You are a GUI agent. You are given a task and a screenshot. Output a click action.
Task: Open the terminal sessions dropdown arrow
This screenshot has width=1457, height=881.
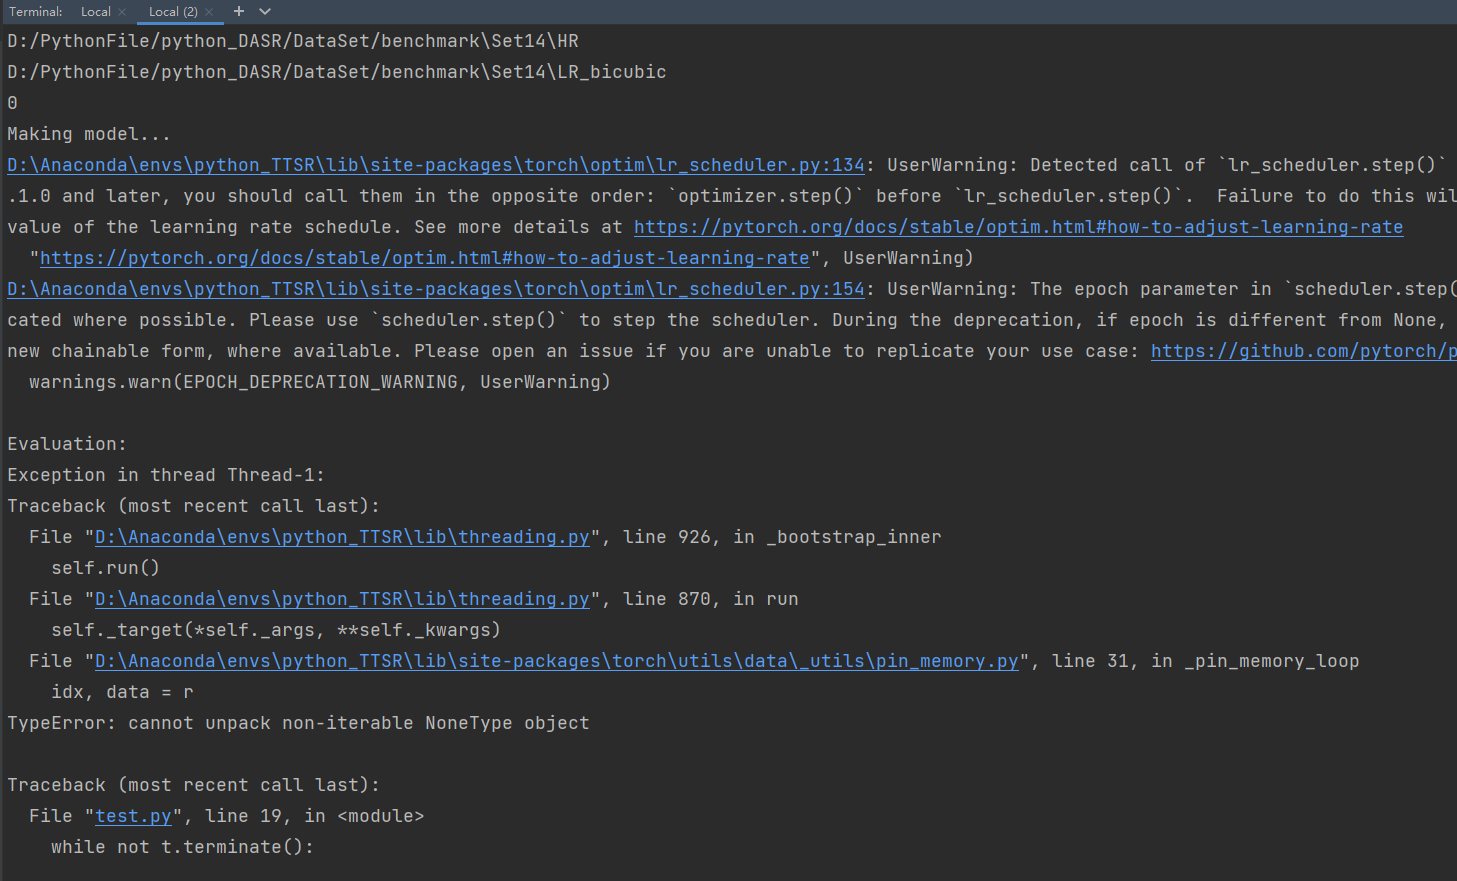click(x=265, y=11)
